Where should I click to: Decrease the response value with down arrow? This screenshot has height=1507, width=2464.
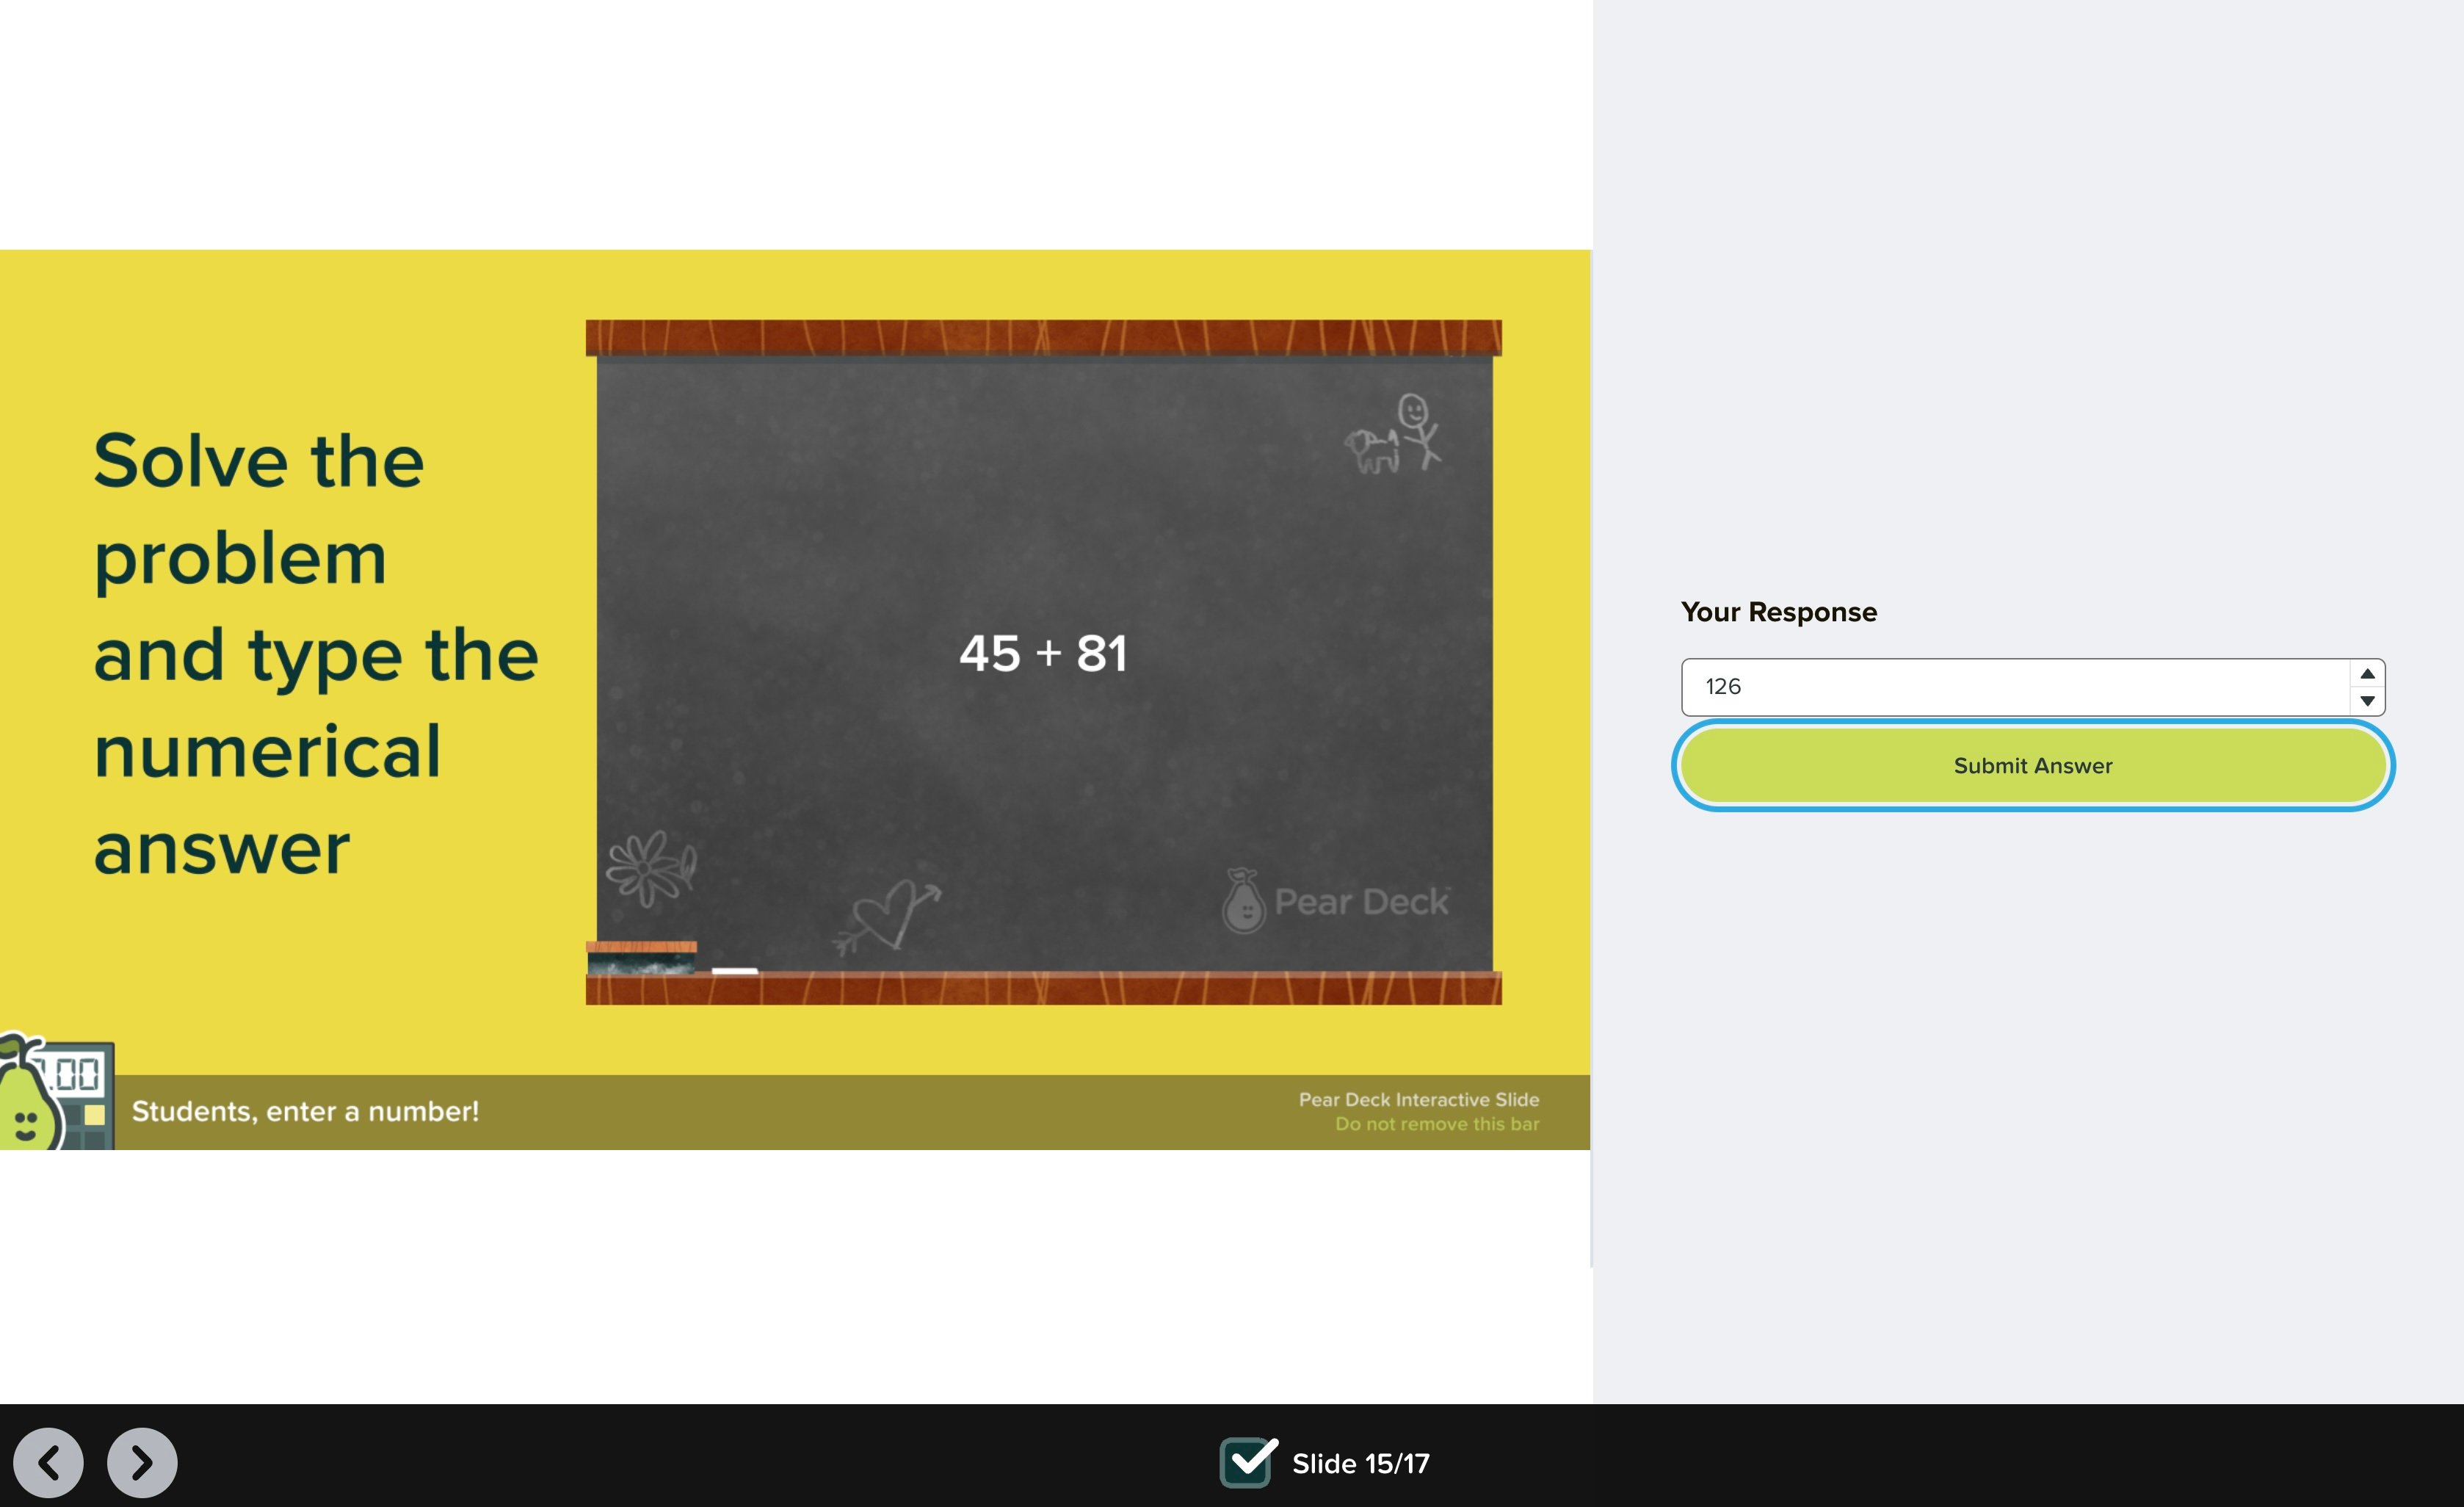[2367, 701]
